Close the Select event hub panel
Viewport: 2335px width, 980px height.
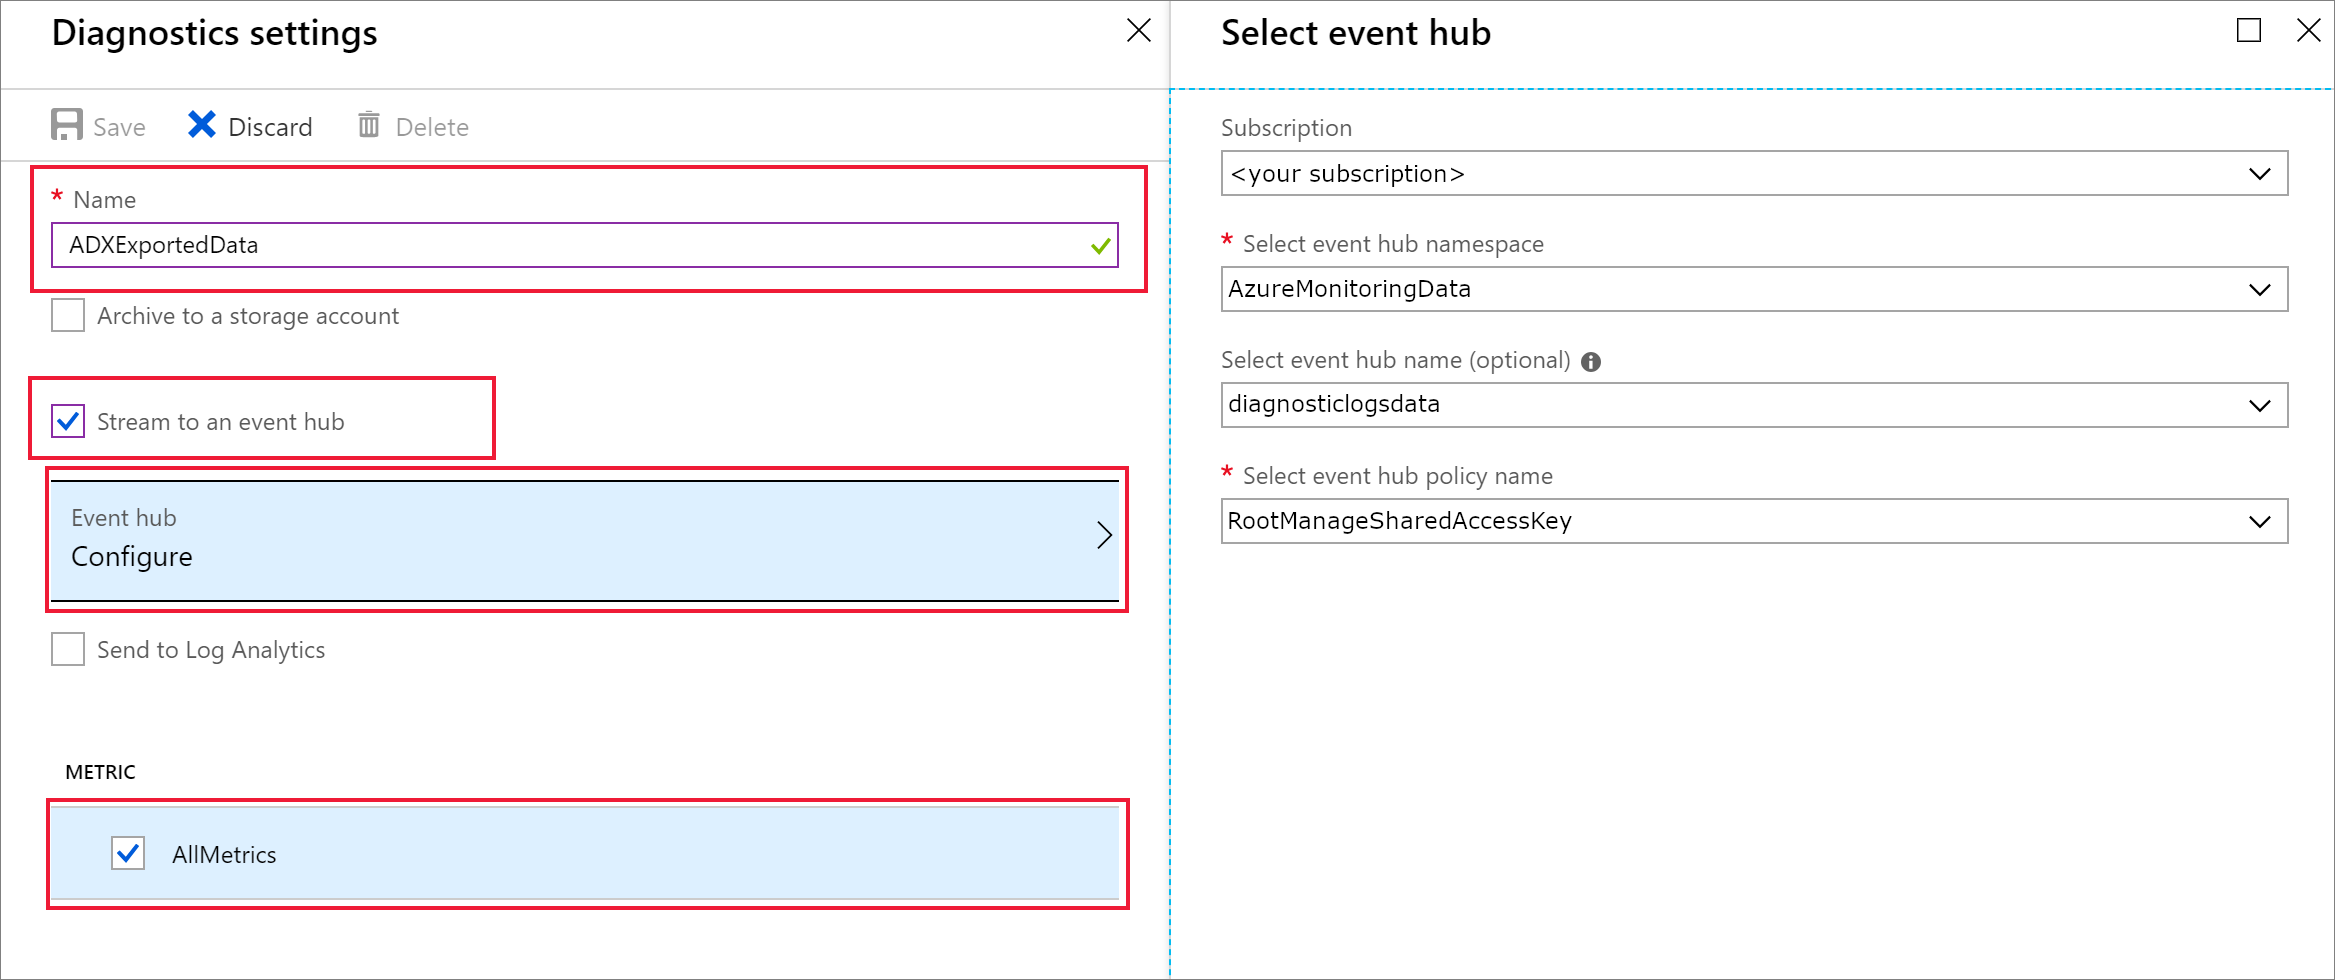click(x=2308, y=31)
